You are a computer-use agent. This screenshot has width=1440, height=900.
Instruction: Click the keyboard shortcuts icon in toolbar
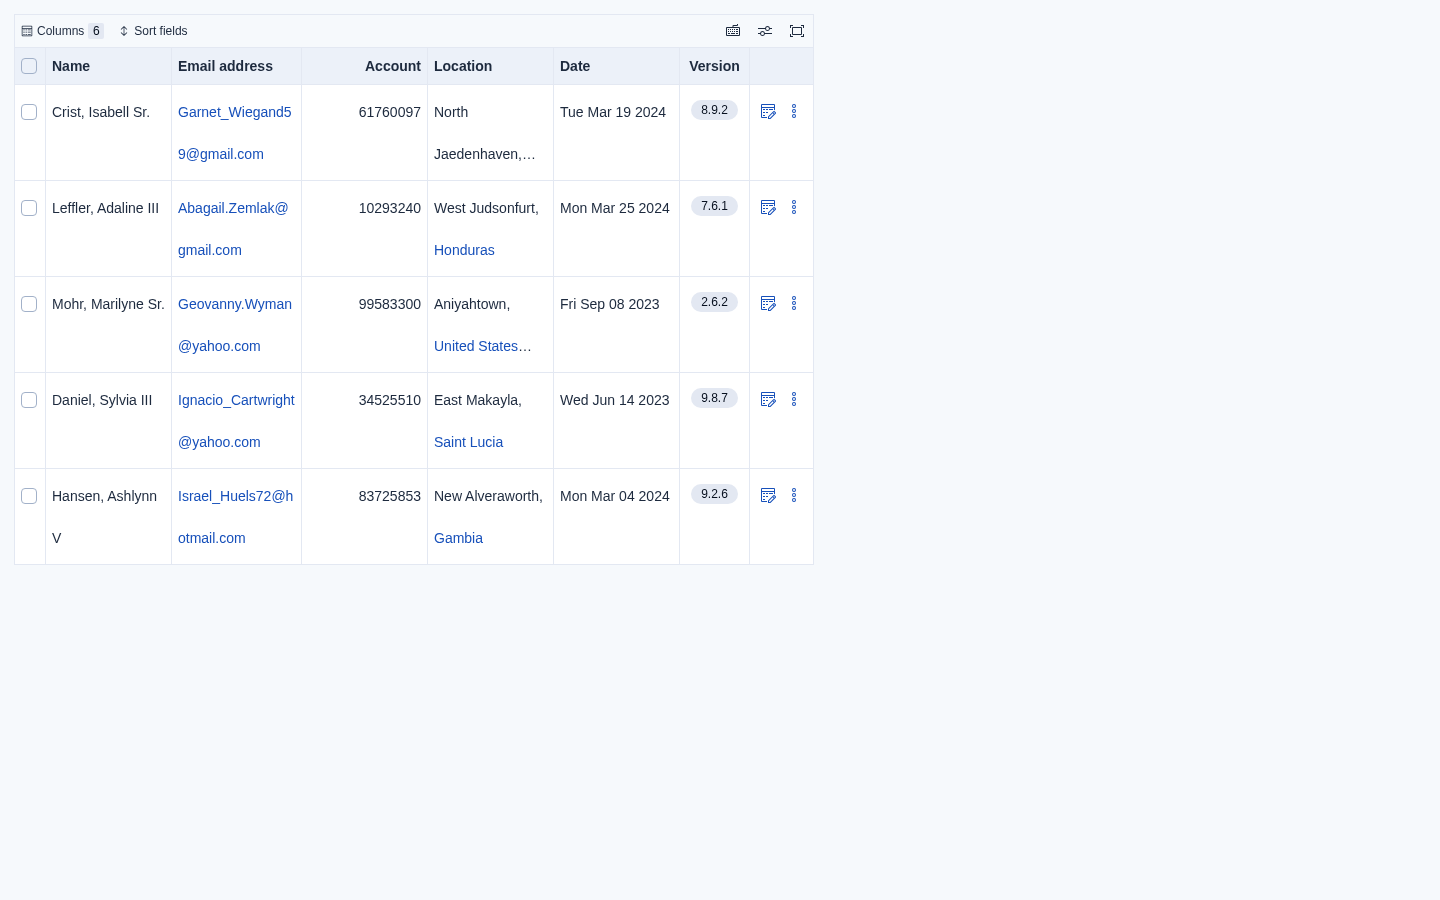(733, 31)
